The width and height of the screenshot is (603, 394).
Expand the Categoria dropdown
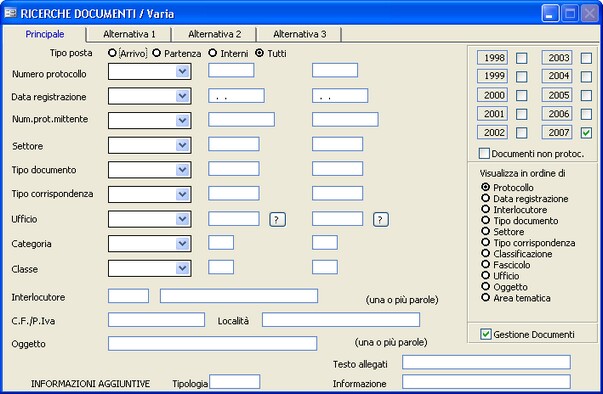click(x=183, y=244)
